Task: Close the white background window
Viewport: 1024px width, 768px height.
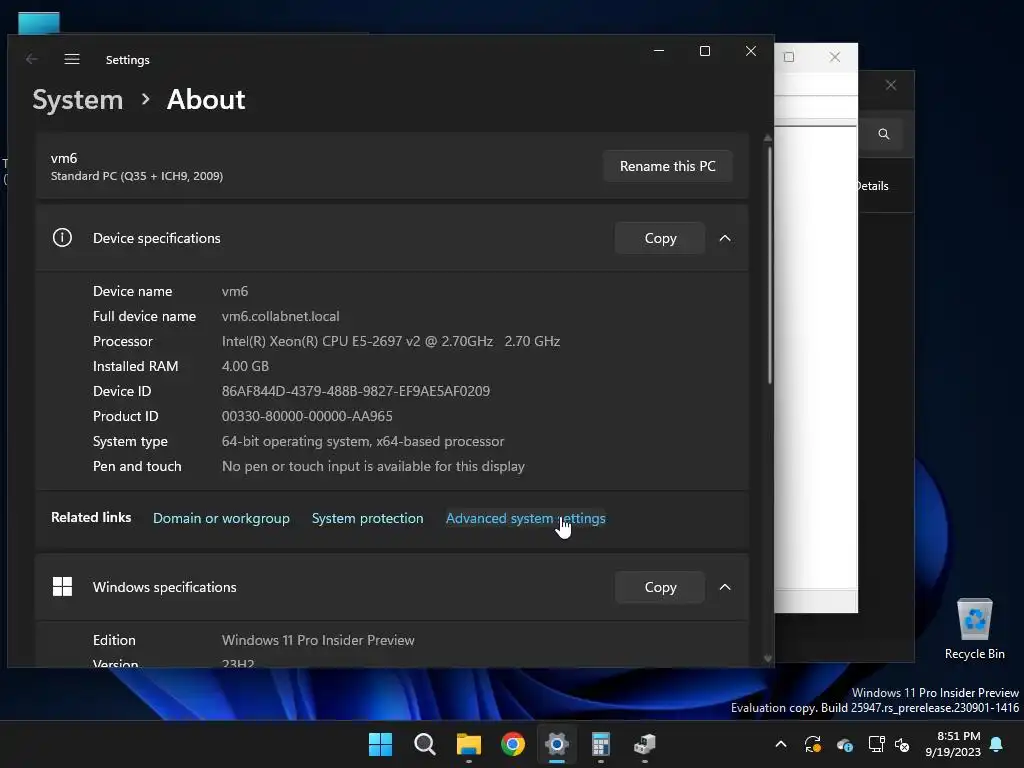Action: [x=835, y=57]
